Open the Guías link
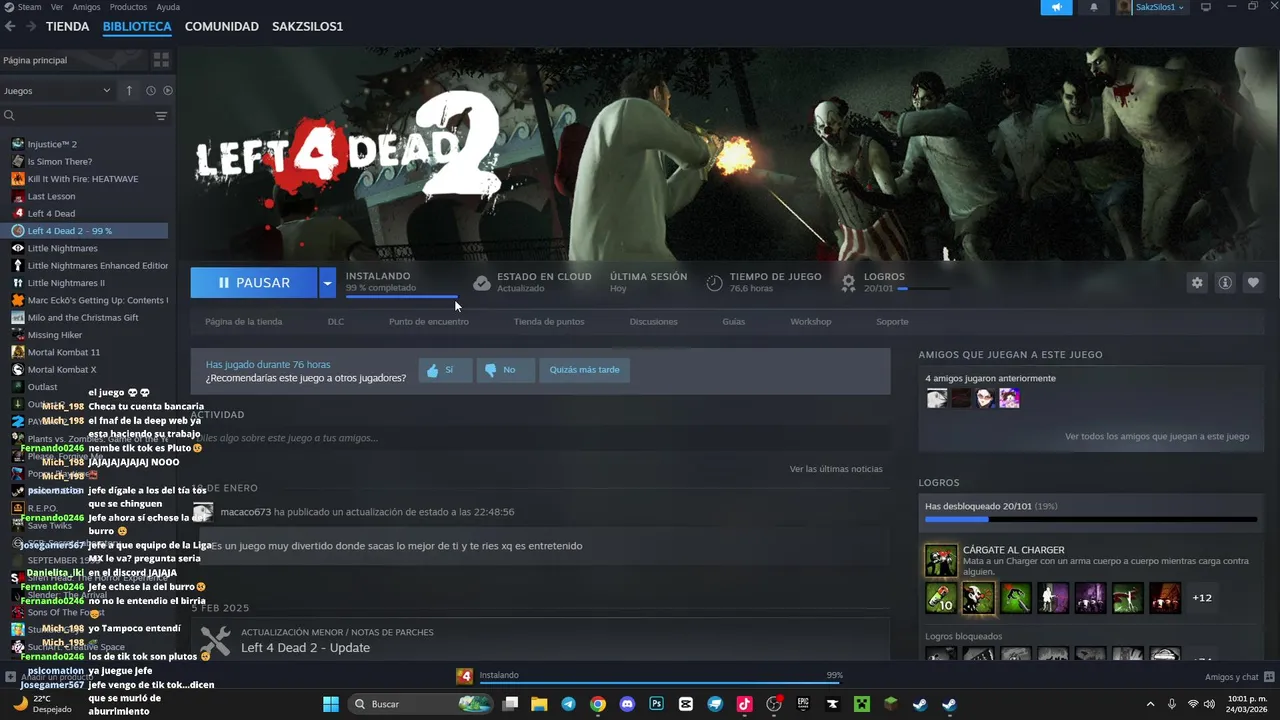1280x720 pixels. click(x=734, y=322)
